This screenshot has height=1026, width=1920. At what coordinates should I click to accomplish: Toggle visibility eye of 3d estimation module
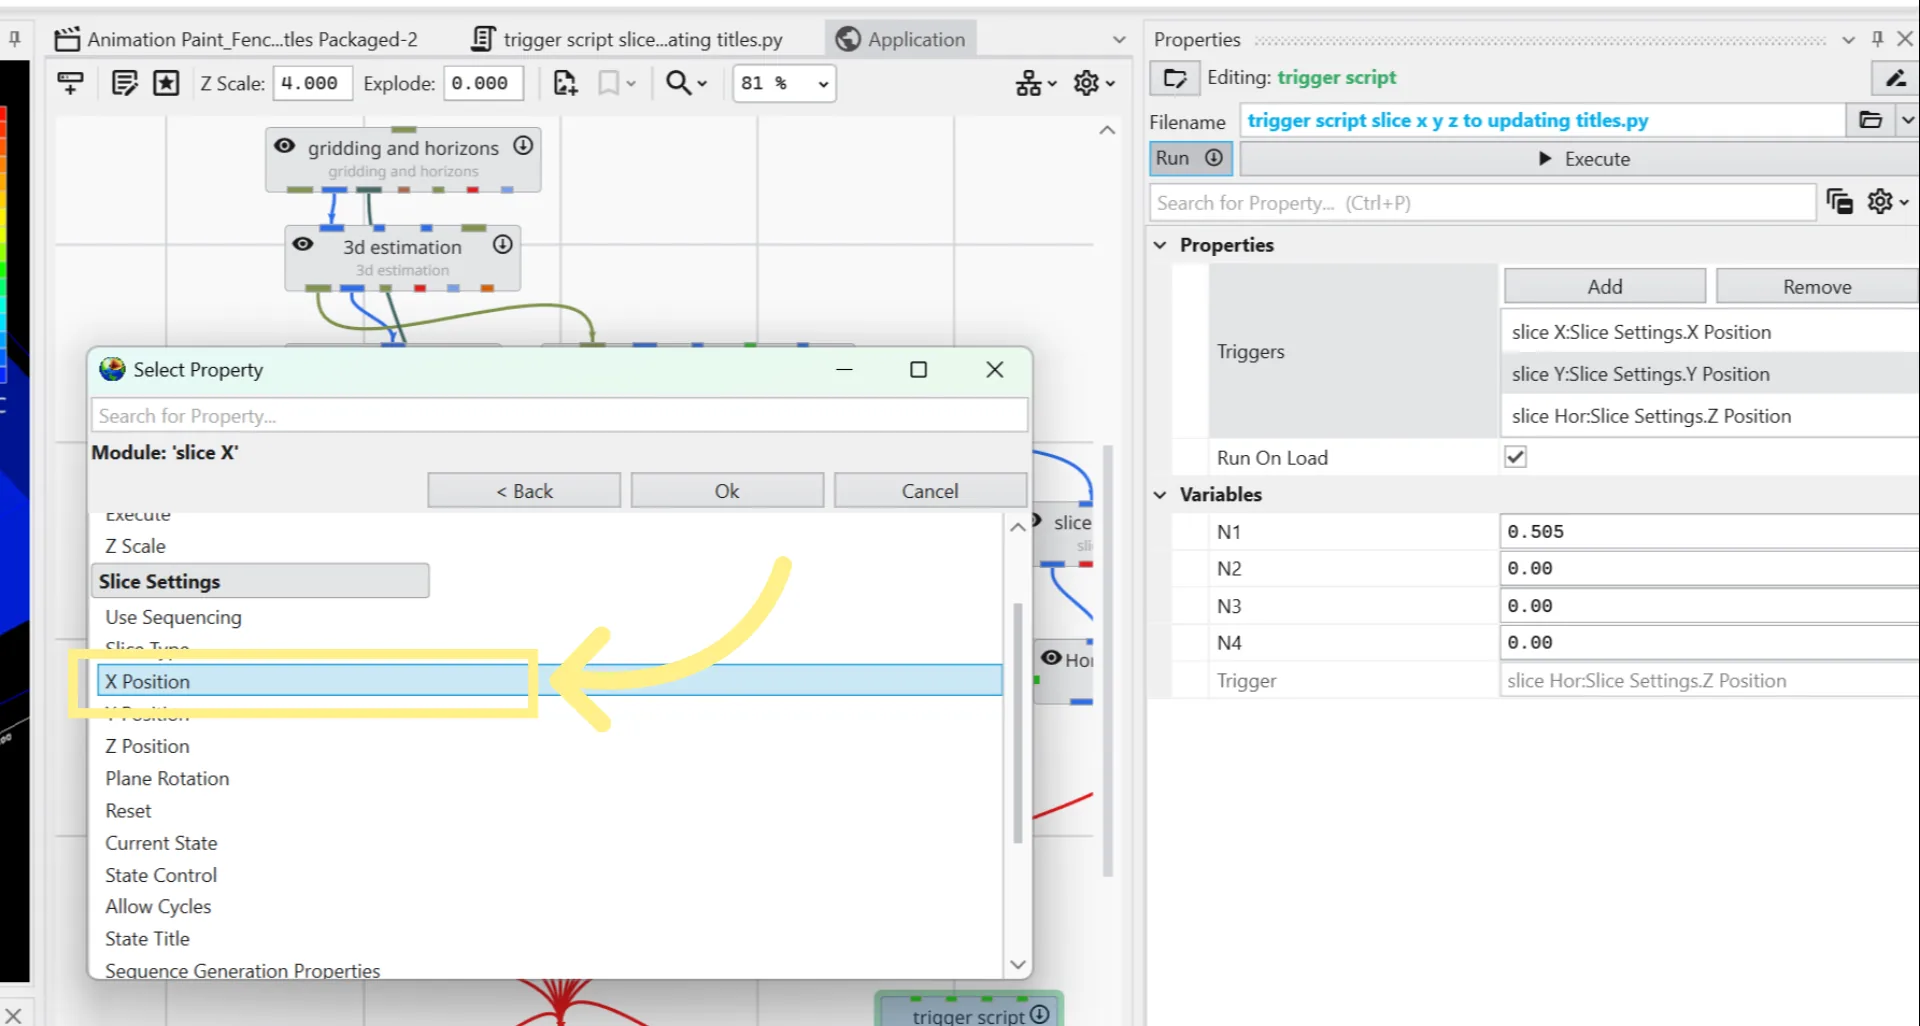[303, 244]
